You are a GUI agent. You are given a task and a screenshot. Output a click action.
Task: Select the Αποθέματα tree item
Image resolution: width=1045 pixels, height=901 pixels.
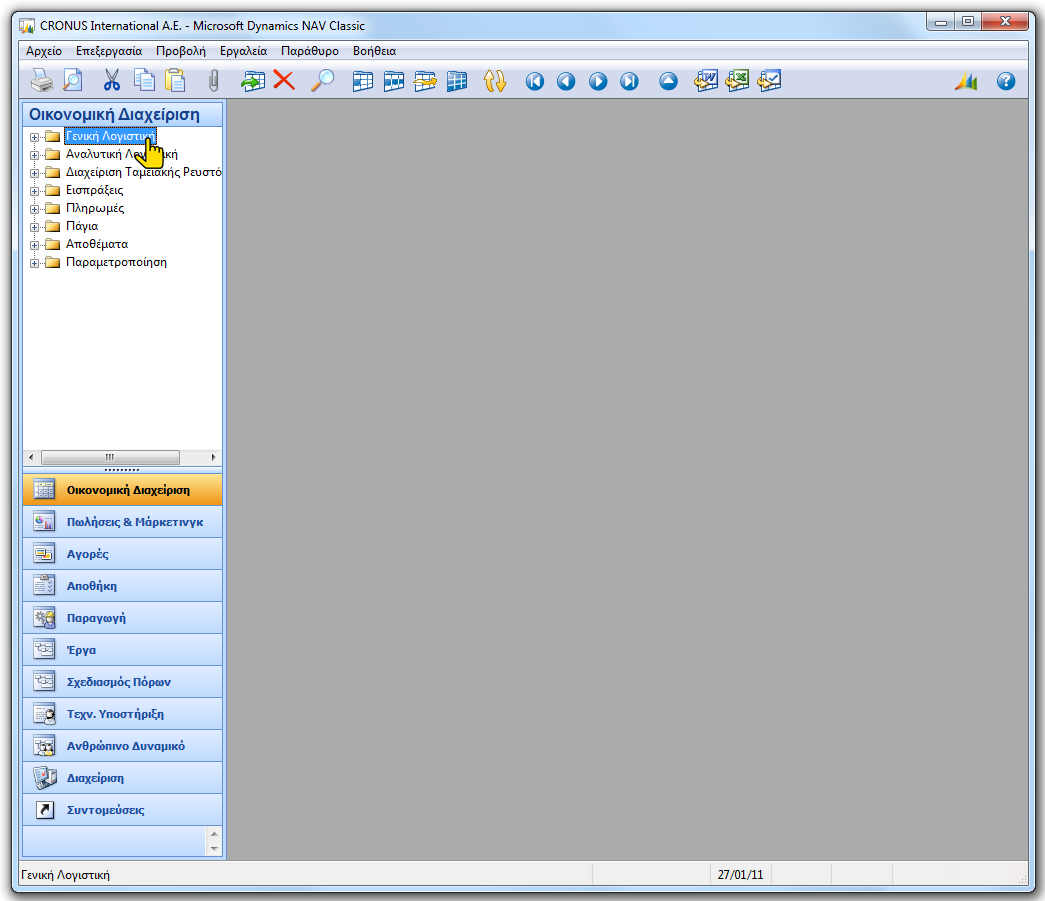tap(97, 245)
